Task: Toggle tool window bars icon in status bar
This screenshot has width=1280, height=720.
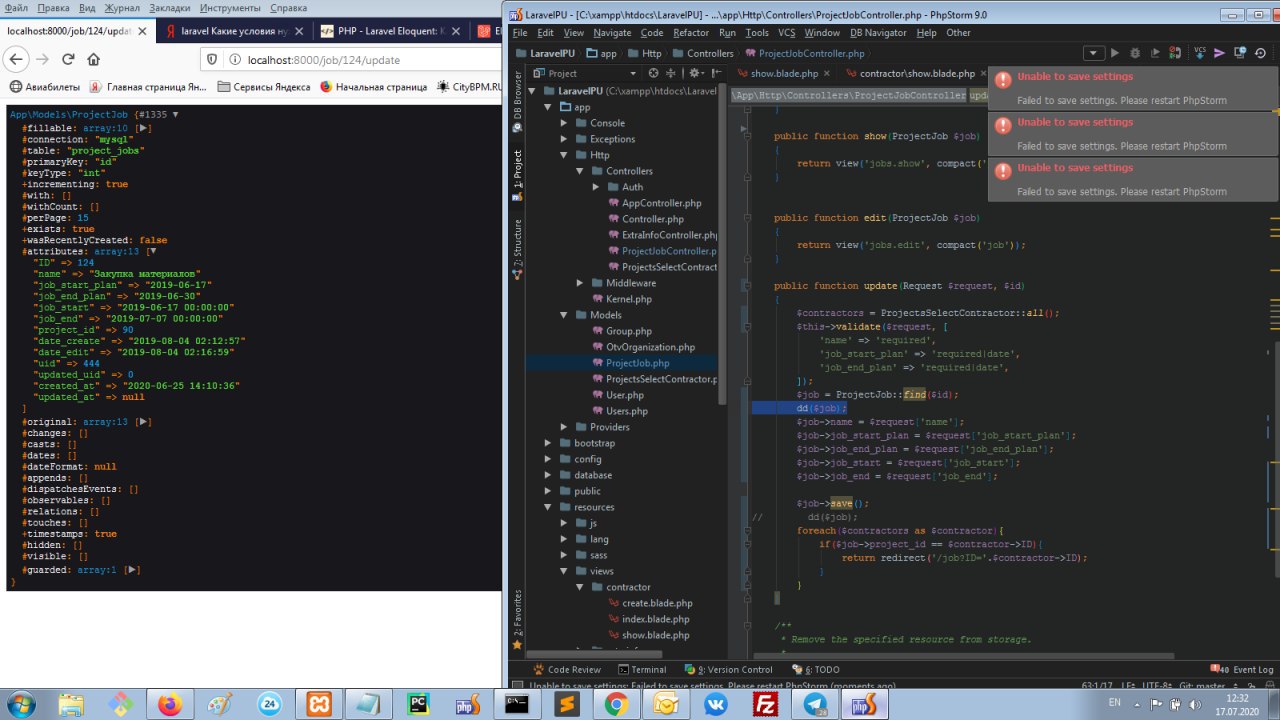Action: [516, 687]
